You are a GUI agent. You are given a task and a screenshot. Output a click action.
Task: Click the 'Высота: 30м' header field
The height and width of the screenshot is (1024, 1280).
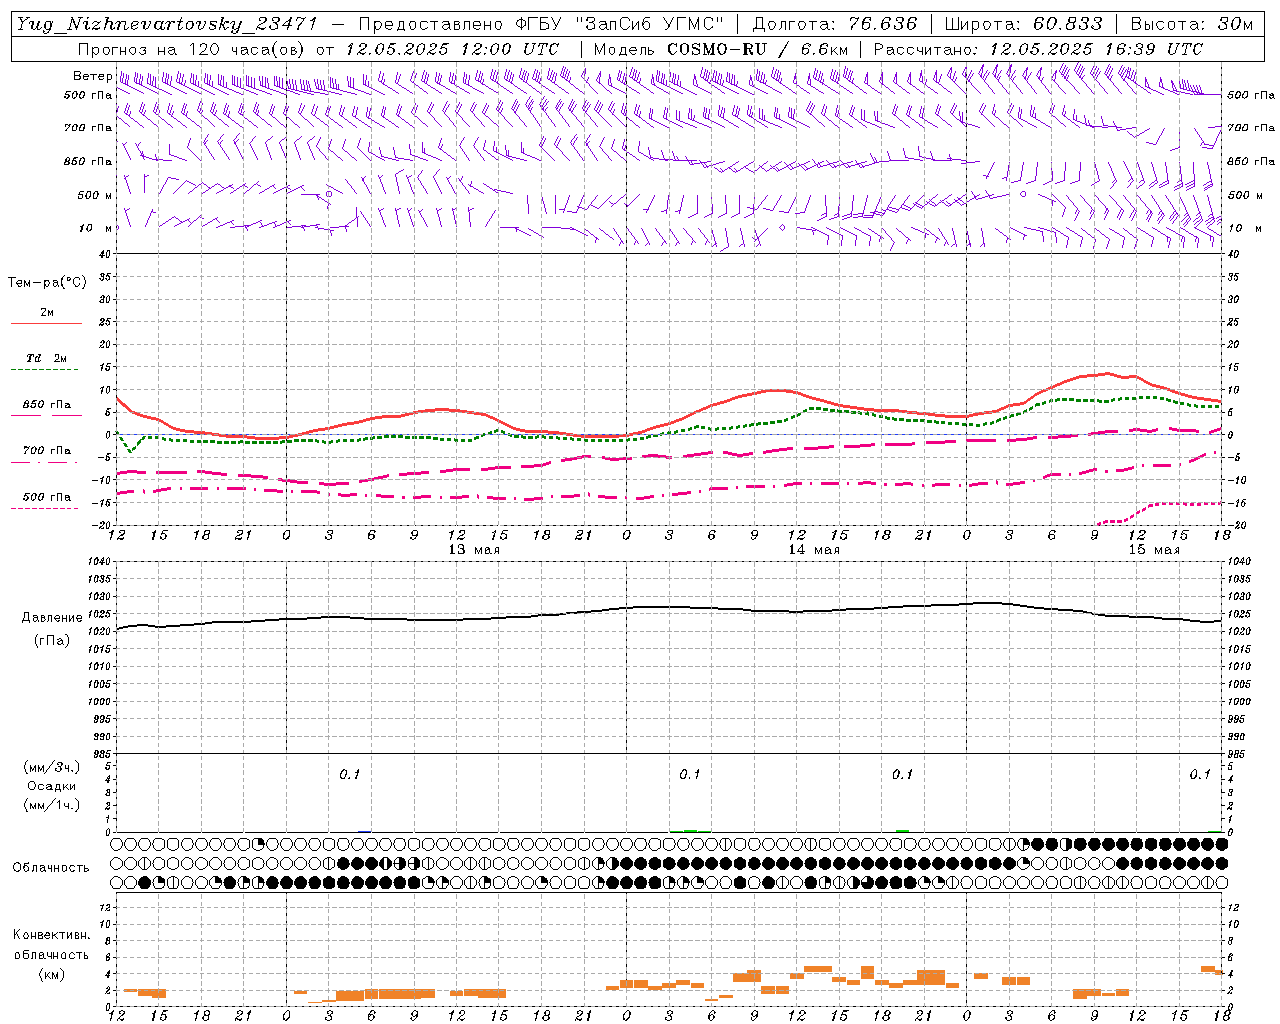coord(1191,24)
